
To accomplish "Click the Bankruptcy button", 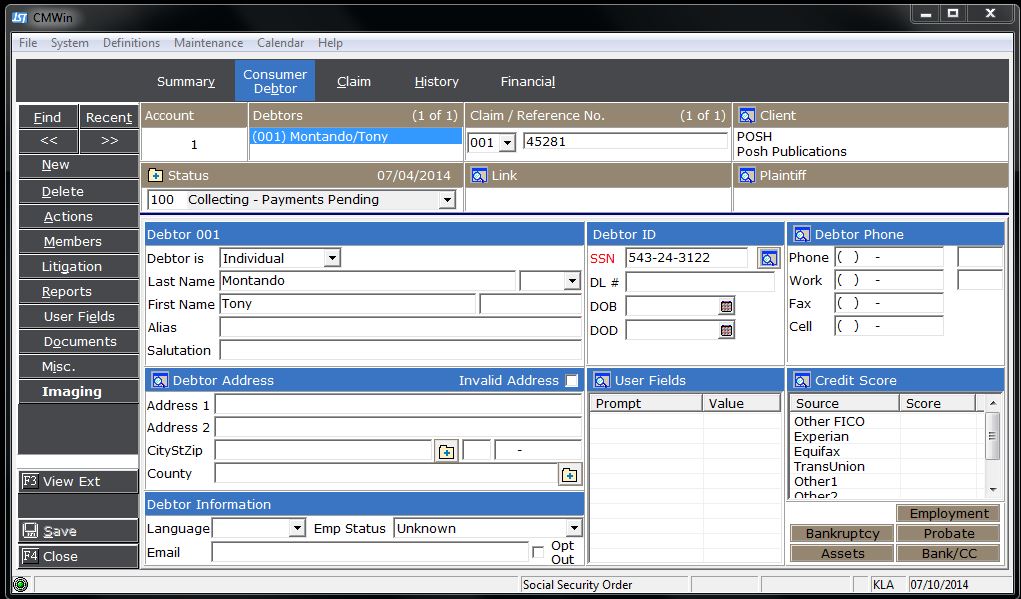I will tap(842, 534).
